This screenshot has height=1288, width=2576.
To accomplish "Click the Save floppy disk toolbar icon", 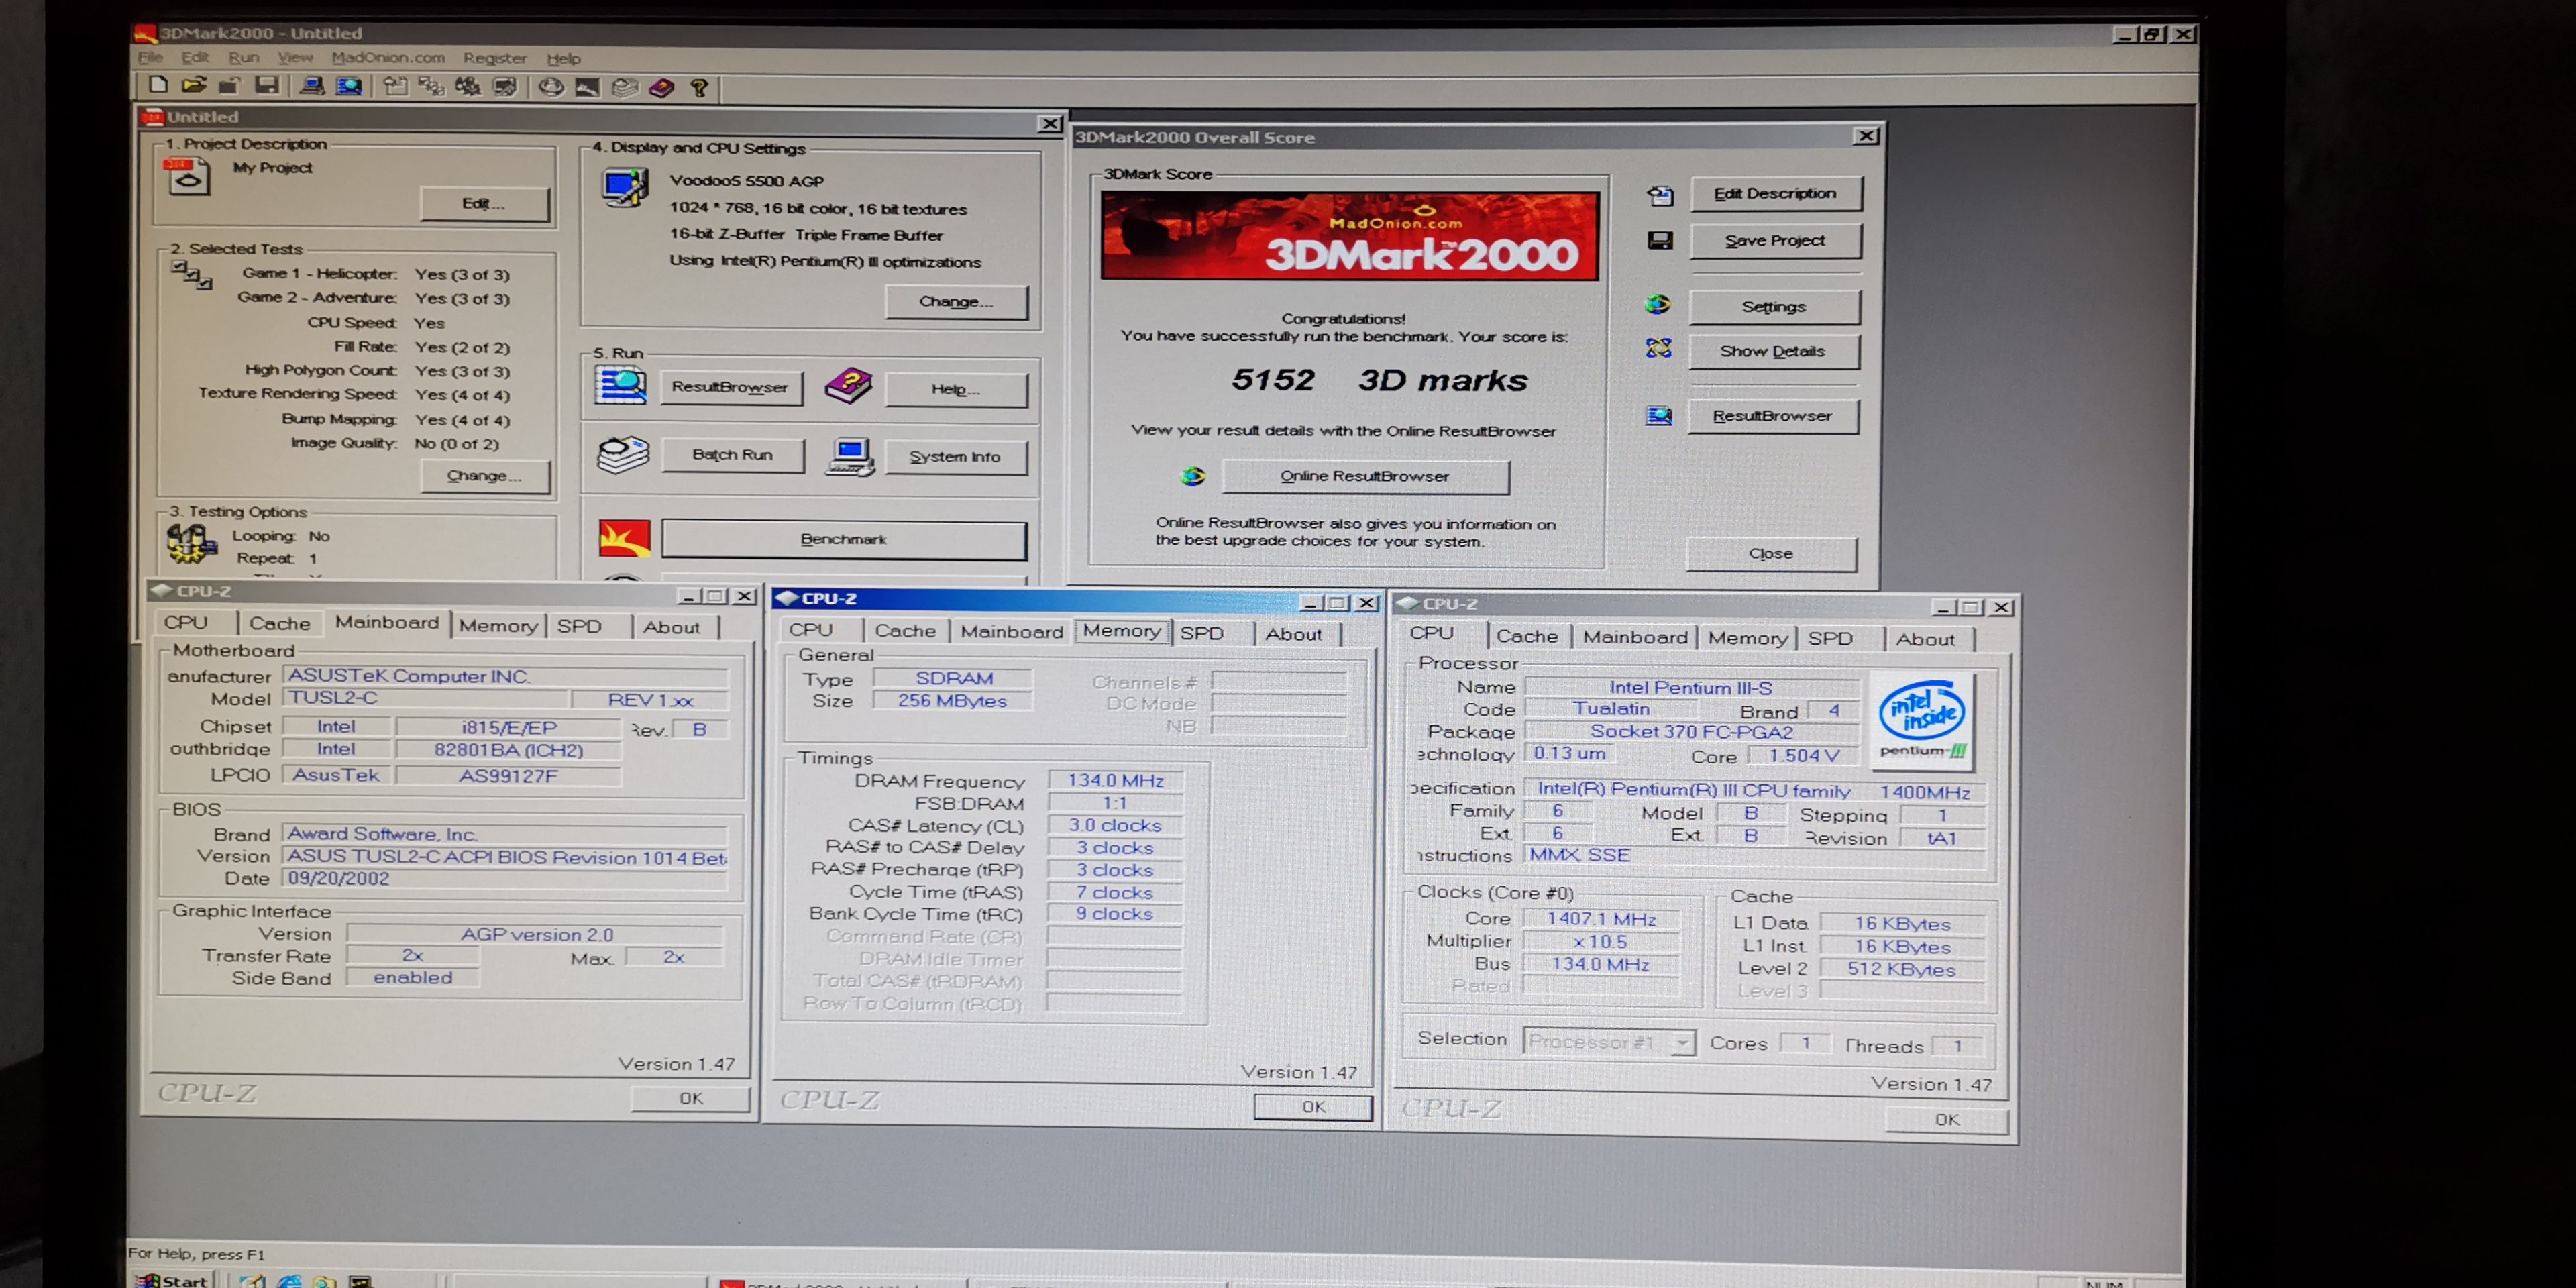I will click(266, 86).
